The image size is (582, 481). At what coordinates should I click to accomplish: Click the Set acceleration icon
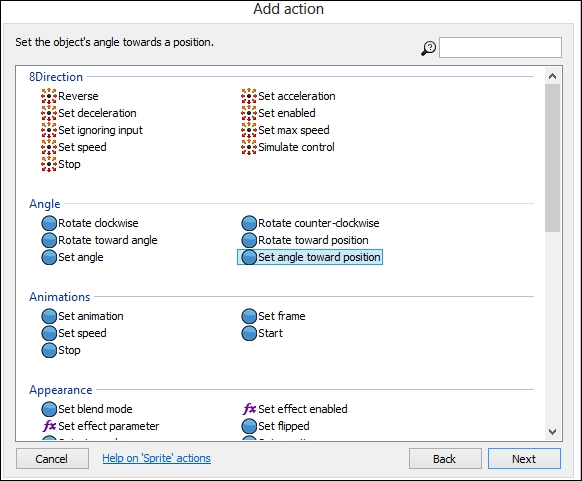pyautogui.click(x=249, y=96)
